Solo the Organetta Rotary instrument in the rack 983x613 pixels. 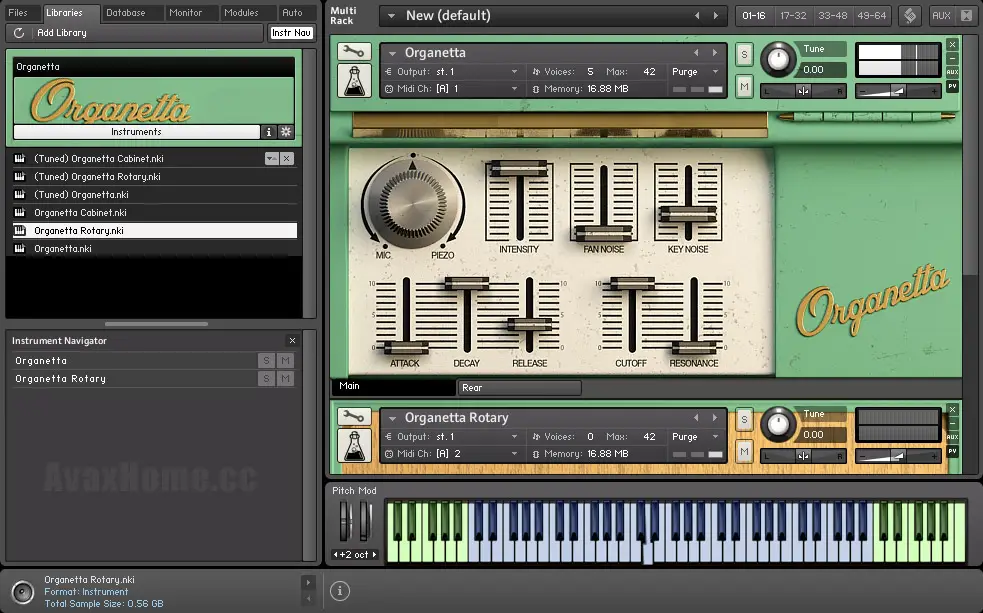(x=744, y=419)
